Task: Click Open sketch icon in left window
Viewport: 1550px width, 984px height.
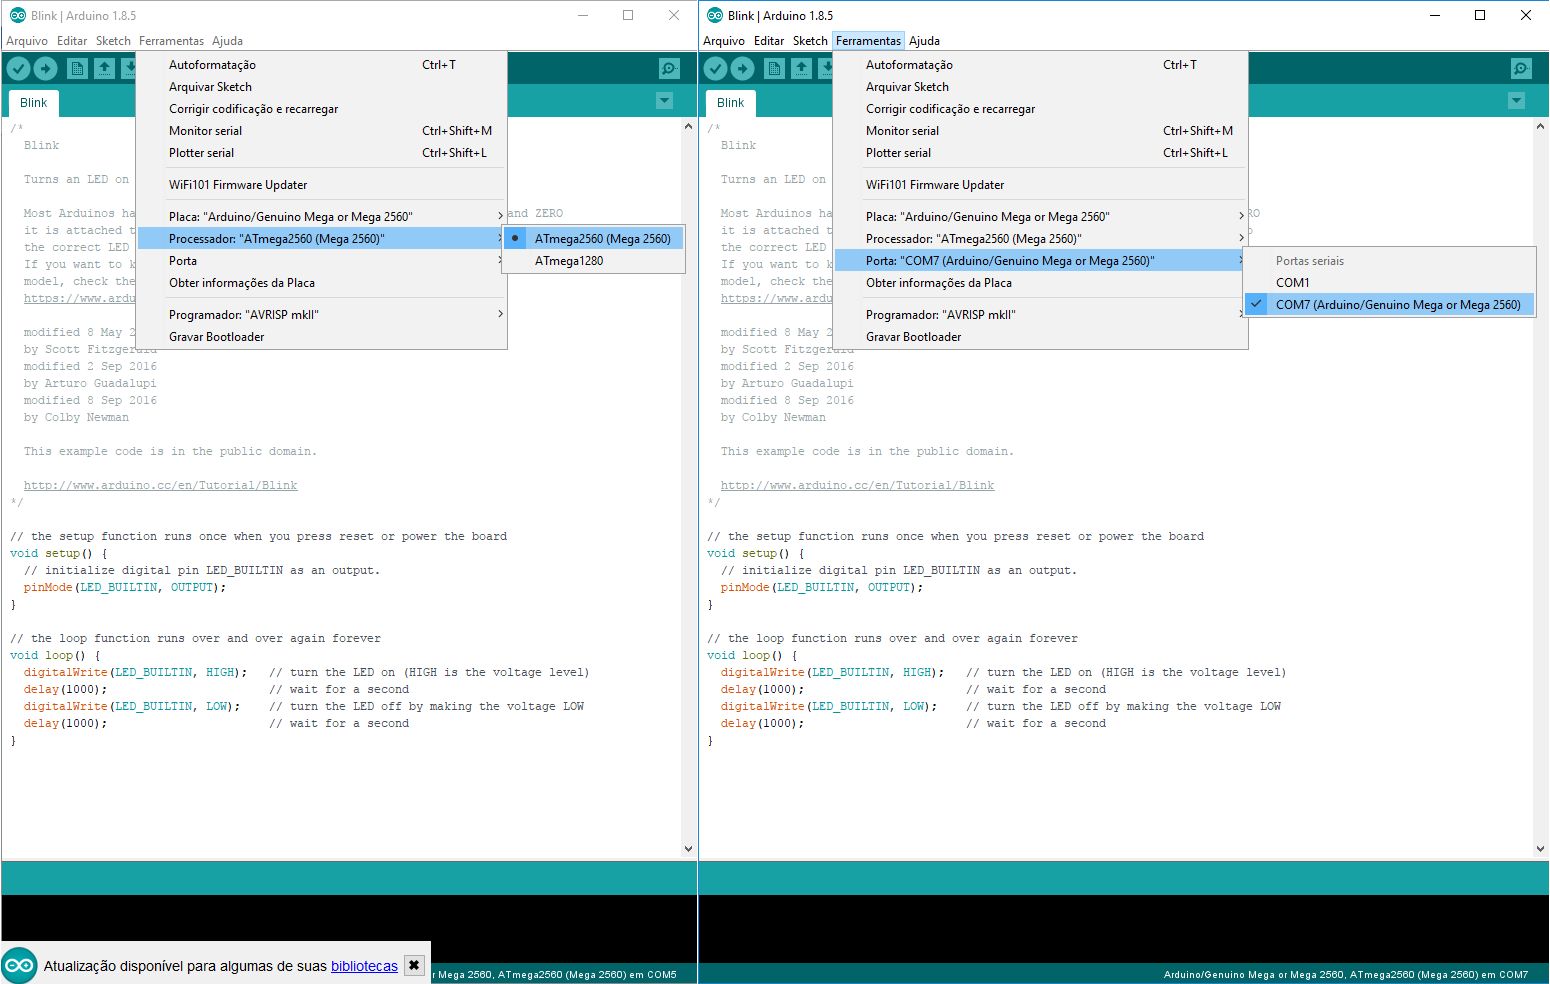Action: (104, 68)
